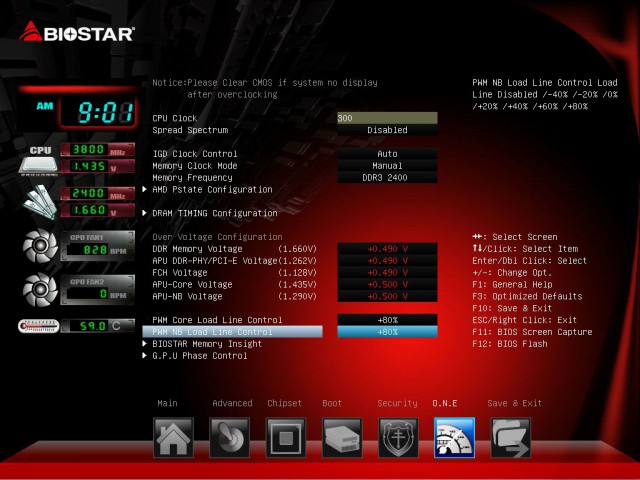Open the Chipset chip icon
The width and height of the screenshot is (640, 480).
(x=286, y=438)
